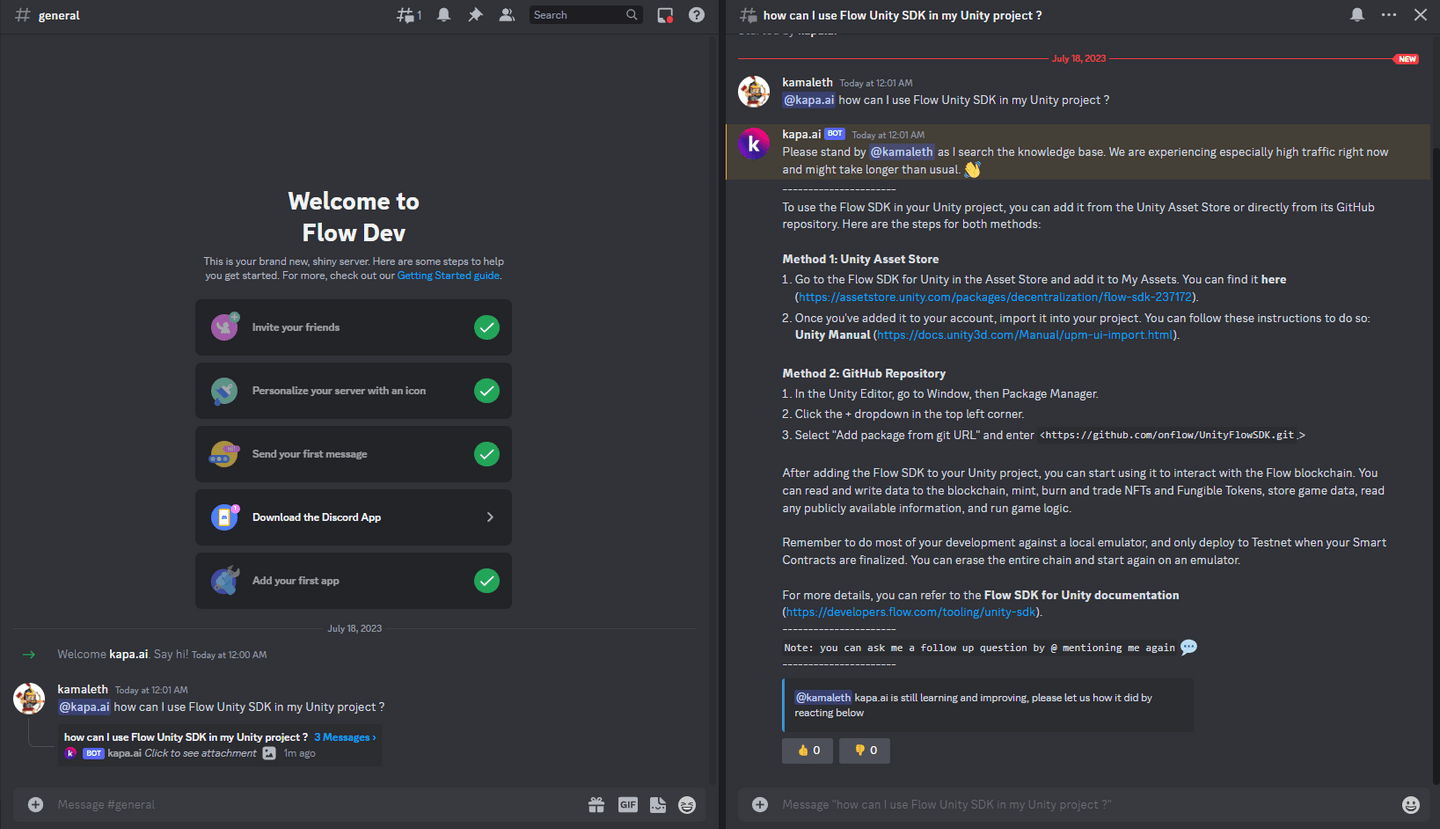This screenshot has width=1440, height=829.
Task: Close the thread panel
Action: point(1420,15)
